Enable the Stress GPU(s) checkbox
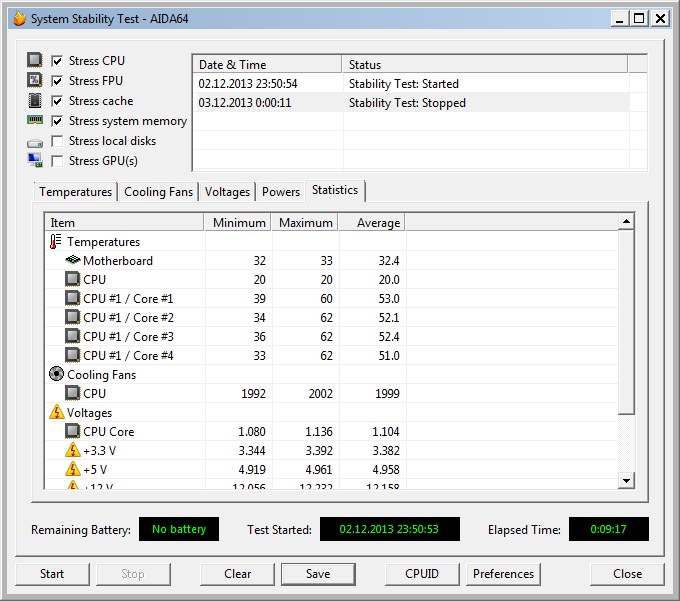This screenshot has height=601, width=680. pos(57,161)
